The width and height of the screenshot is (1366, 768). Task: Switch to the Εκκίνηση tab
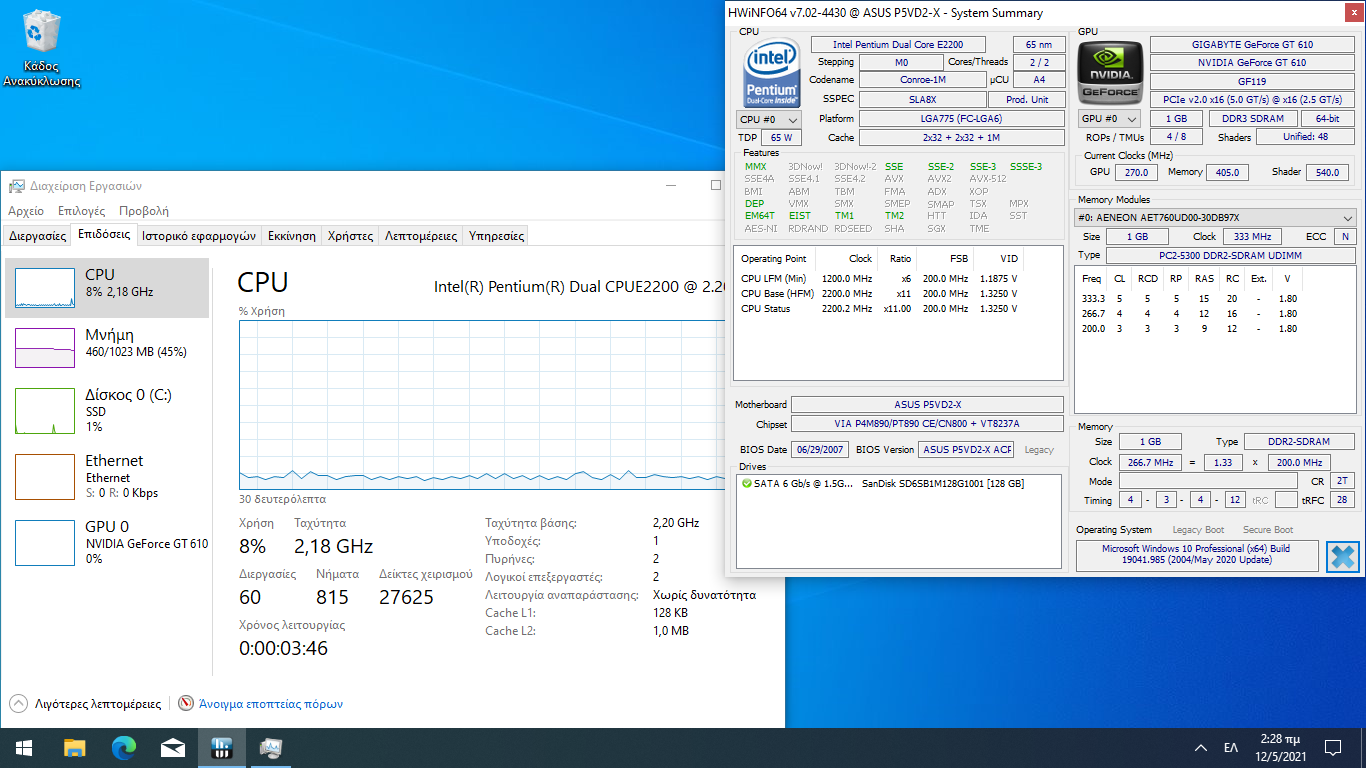[292, 236]
